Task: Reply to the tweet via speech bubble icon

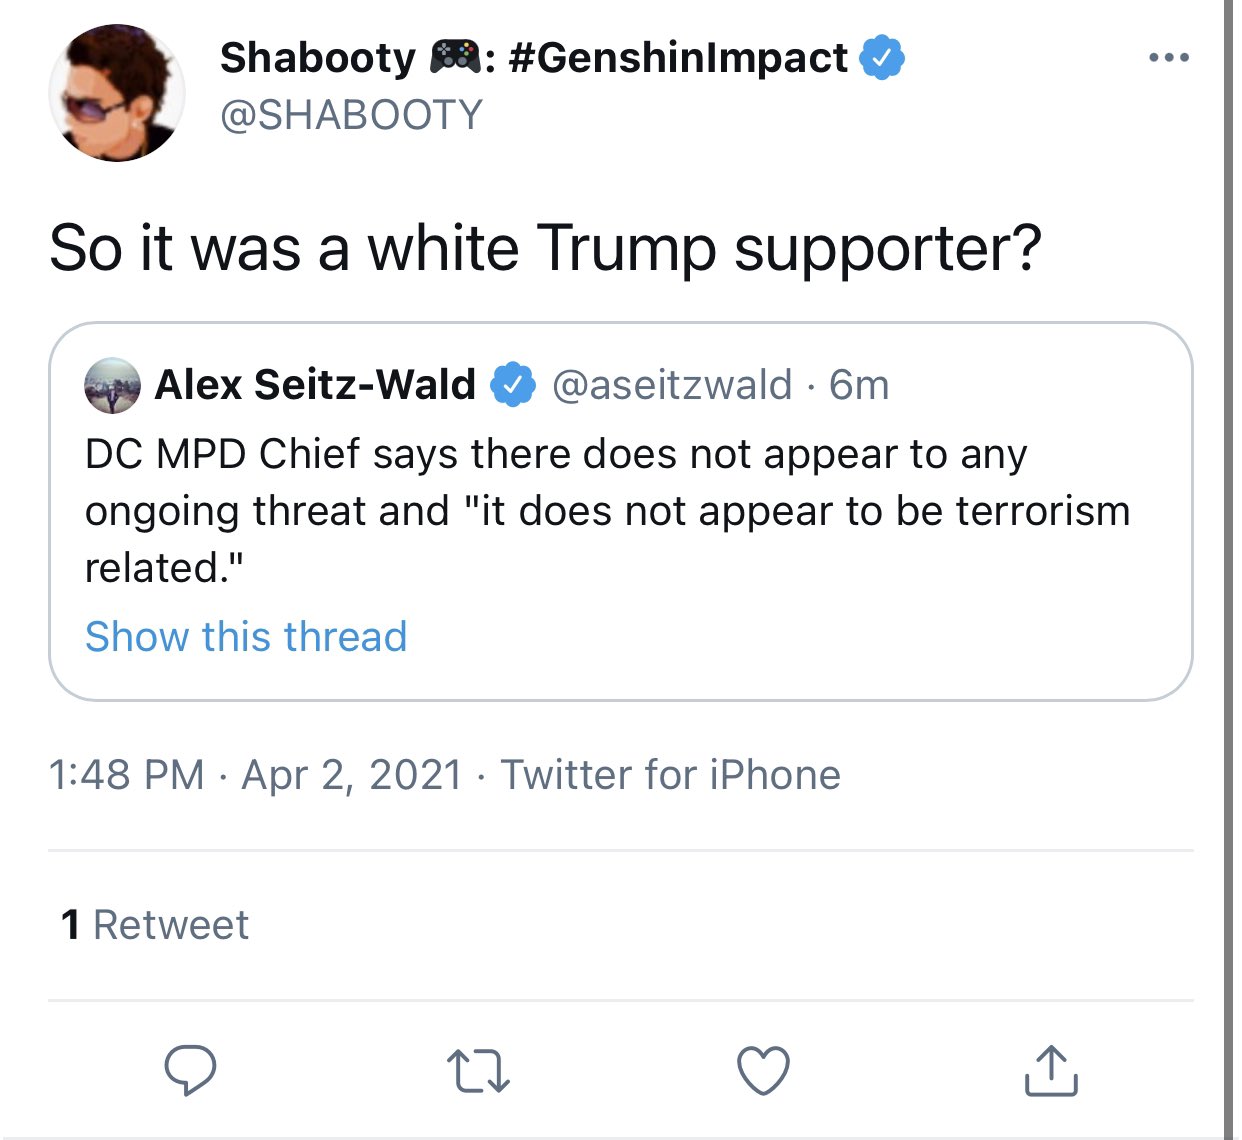Action: [x=190, y=1070]
